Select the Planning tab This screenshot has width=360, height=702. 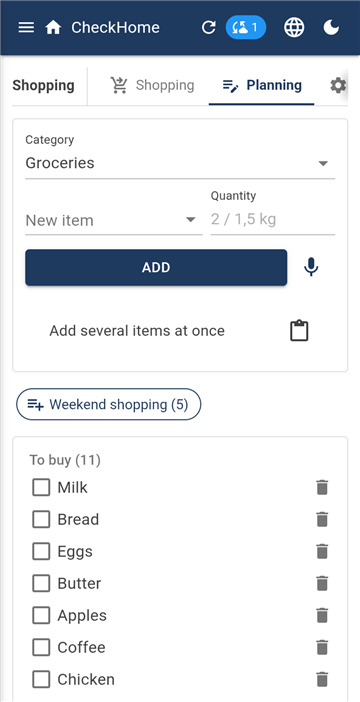(262, 85)
